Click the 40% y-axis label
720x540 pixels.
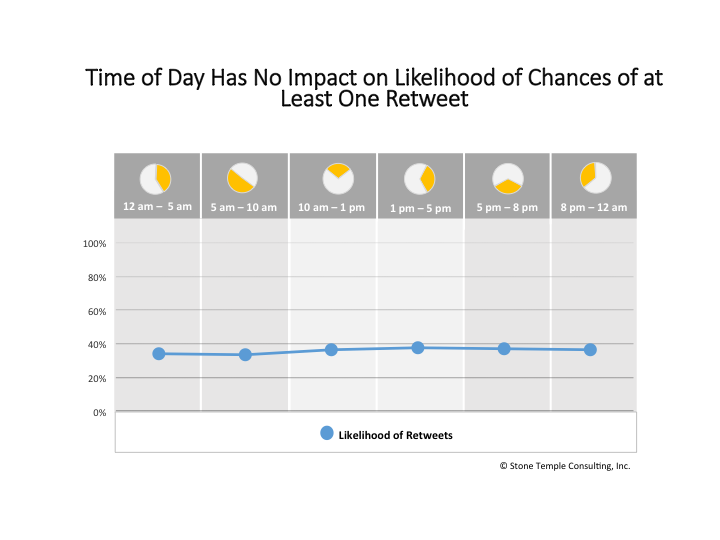[95, 345]
